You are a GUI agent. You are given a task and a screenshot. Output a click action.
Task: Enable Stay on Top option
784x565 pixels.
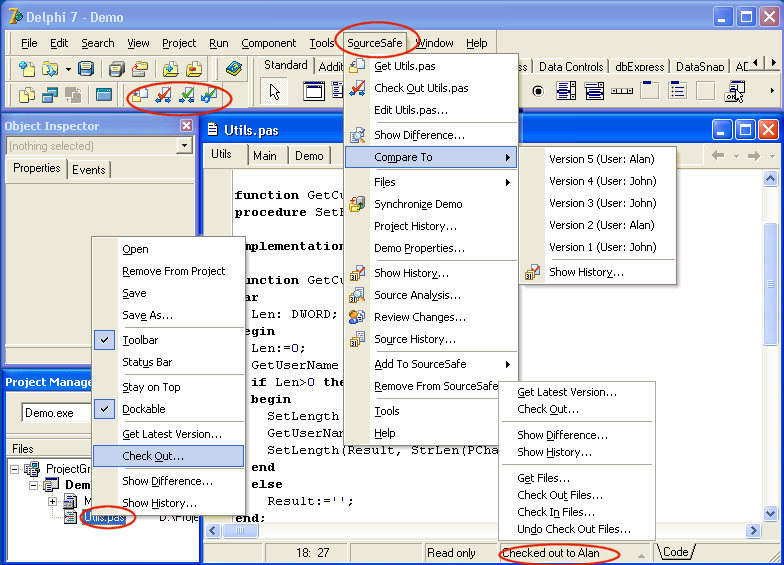tap(151, 387)
